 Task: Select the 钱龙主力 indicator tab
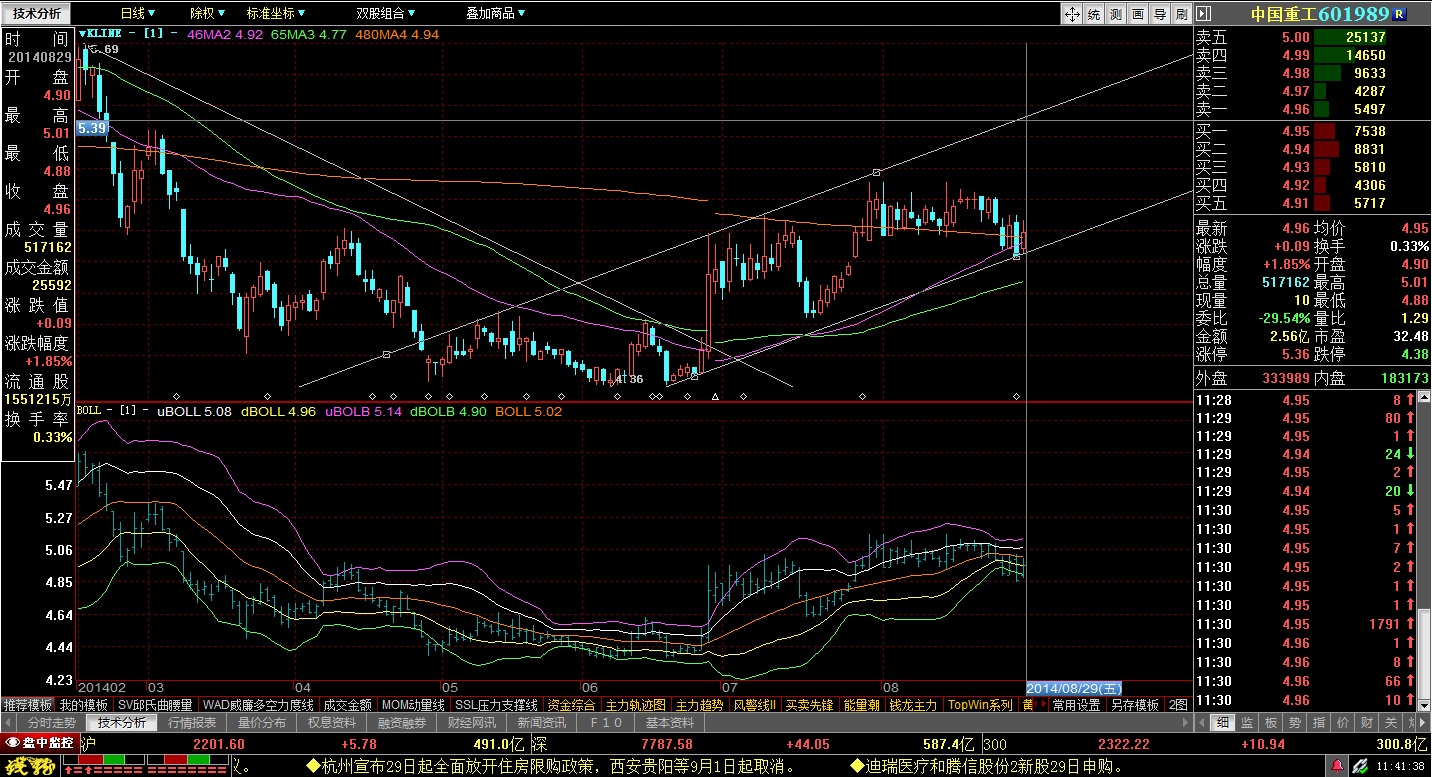tap(914, 705)
